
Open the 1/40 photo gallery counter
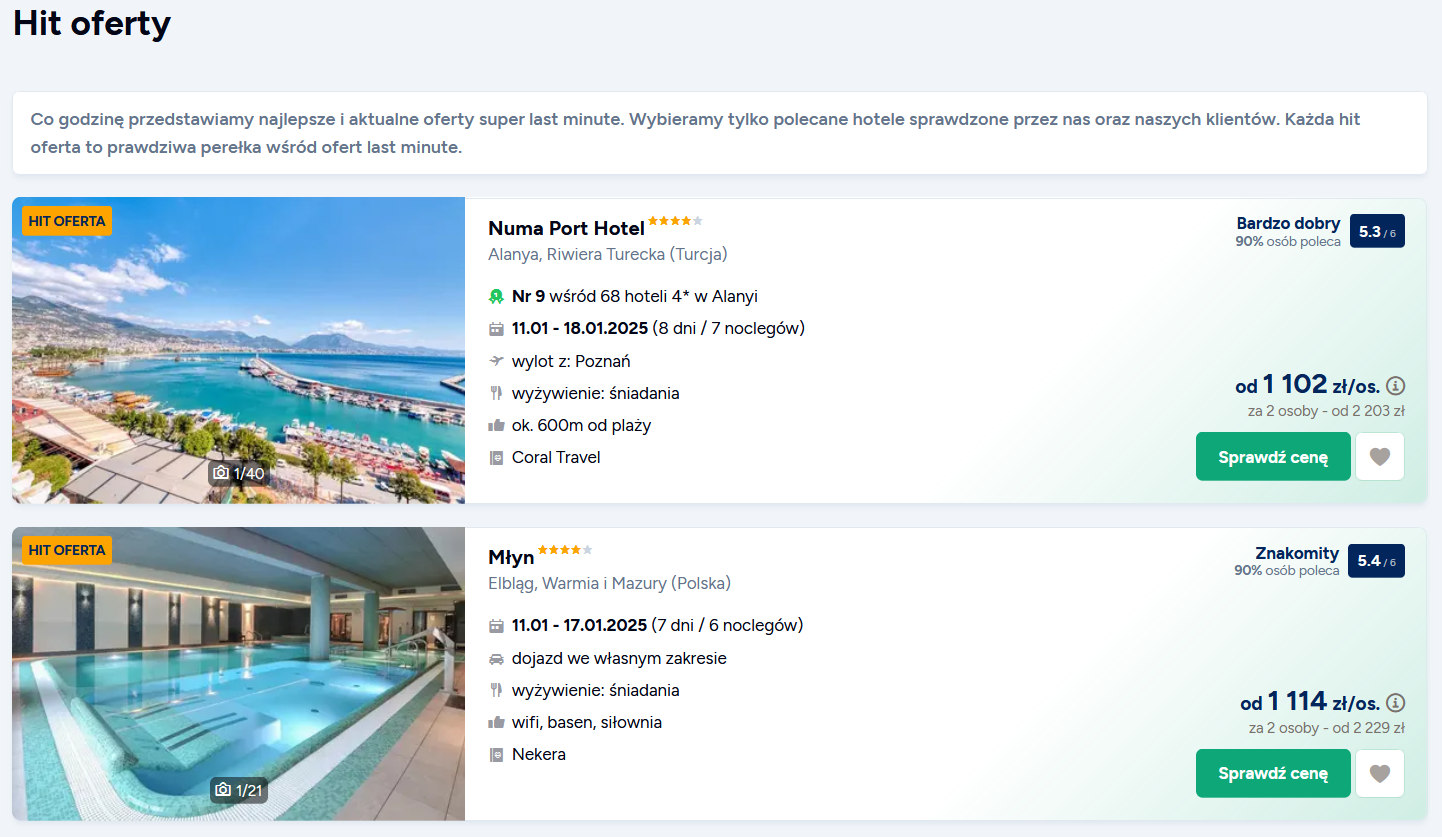[239, 473]
